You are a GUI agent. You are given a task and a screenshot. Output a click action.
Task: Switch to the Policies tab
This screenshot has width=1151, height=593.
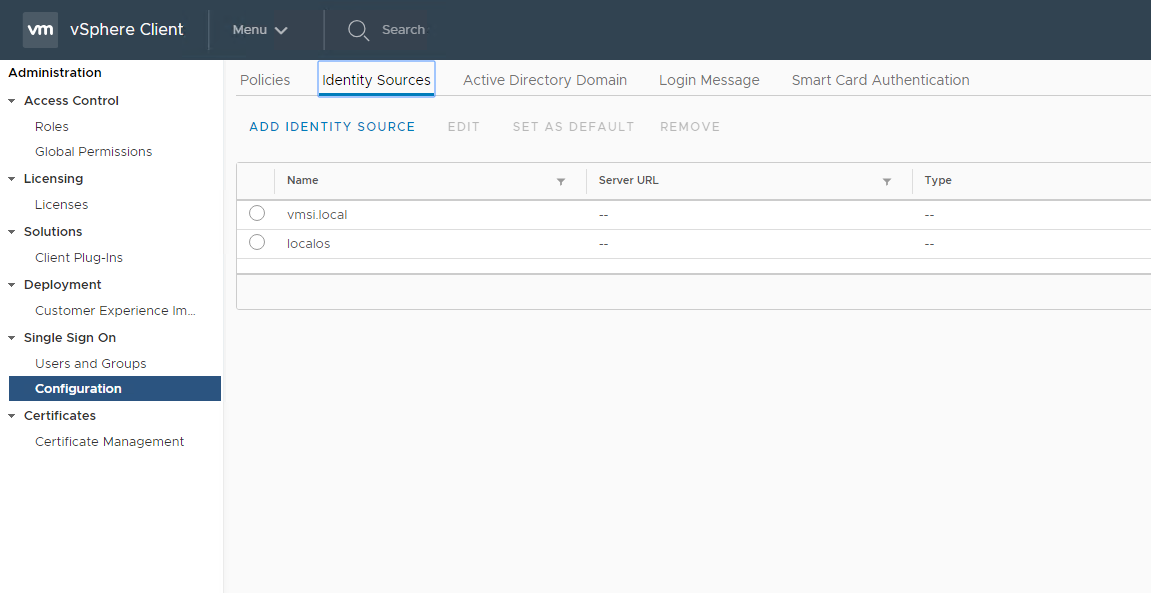pos(265,80)
